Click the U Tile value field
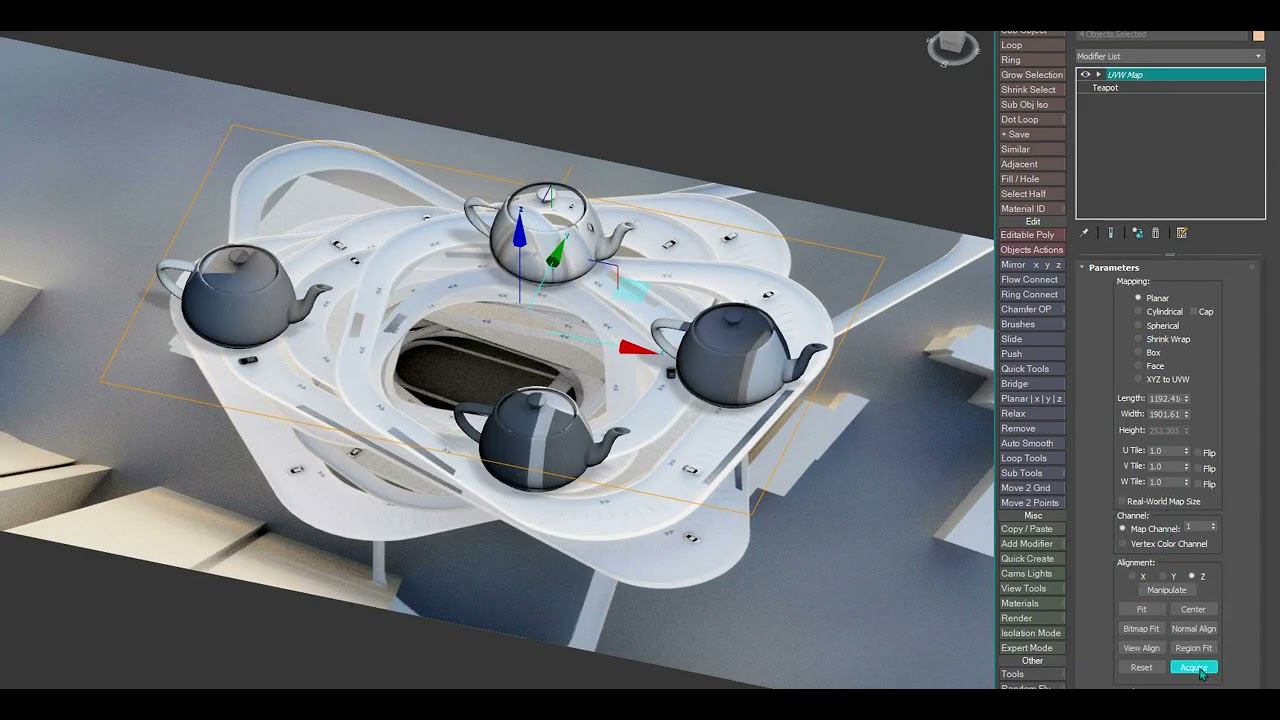 click(1165, 451)
